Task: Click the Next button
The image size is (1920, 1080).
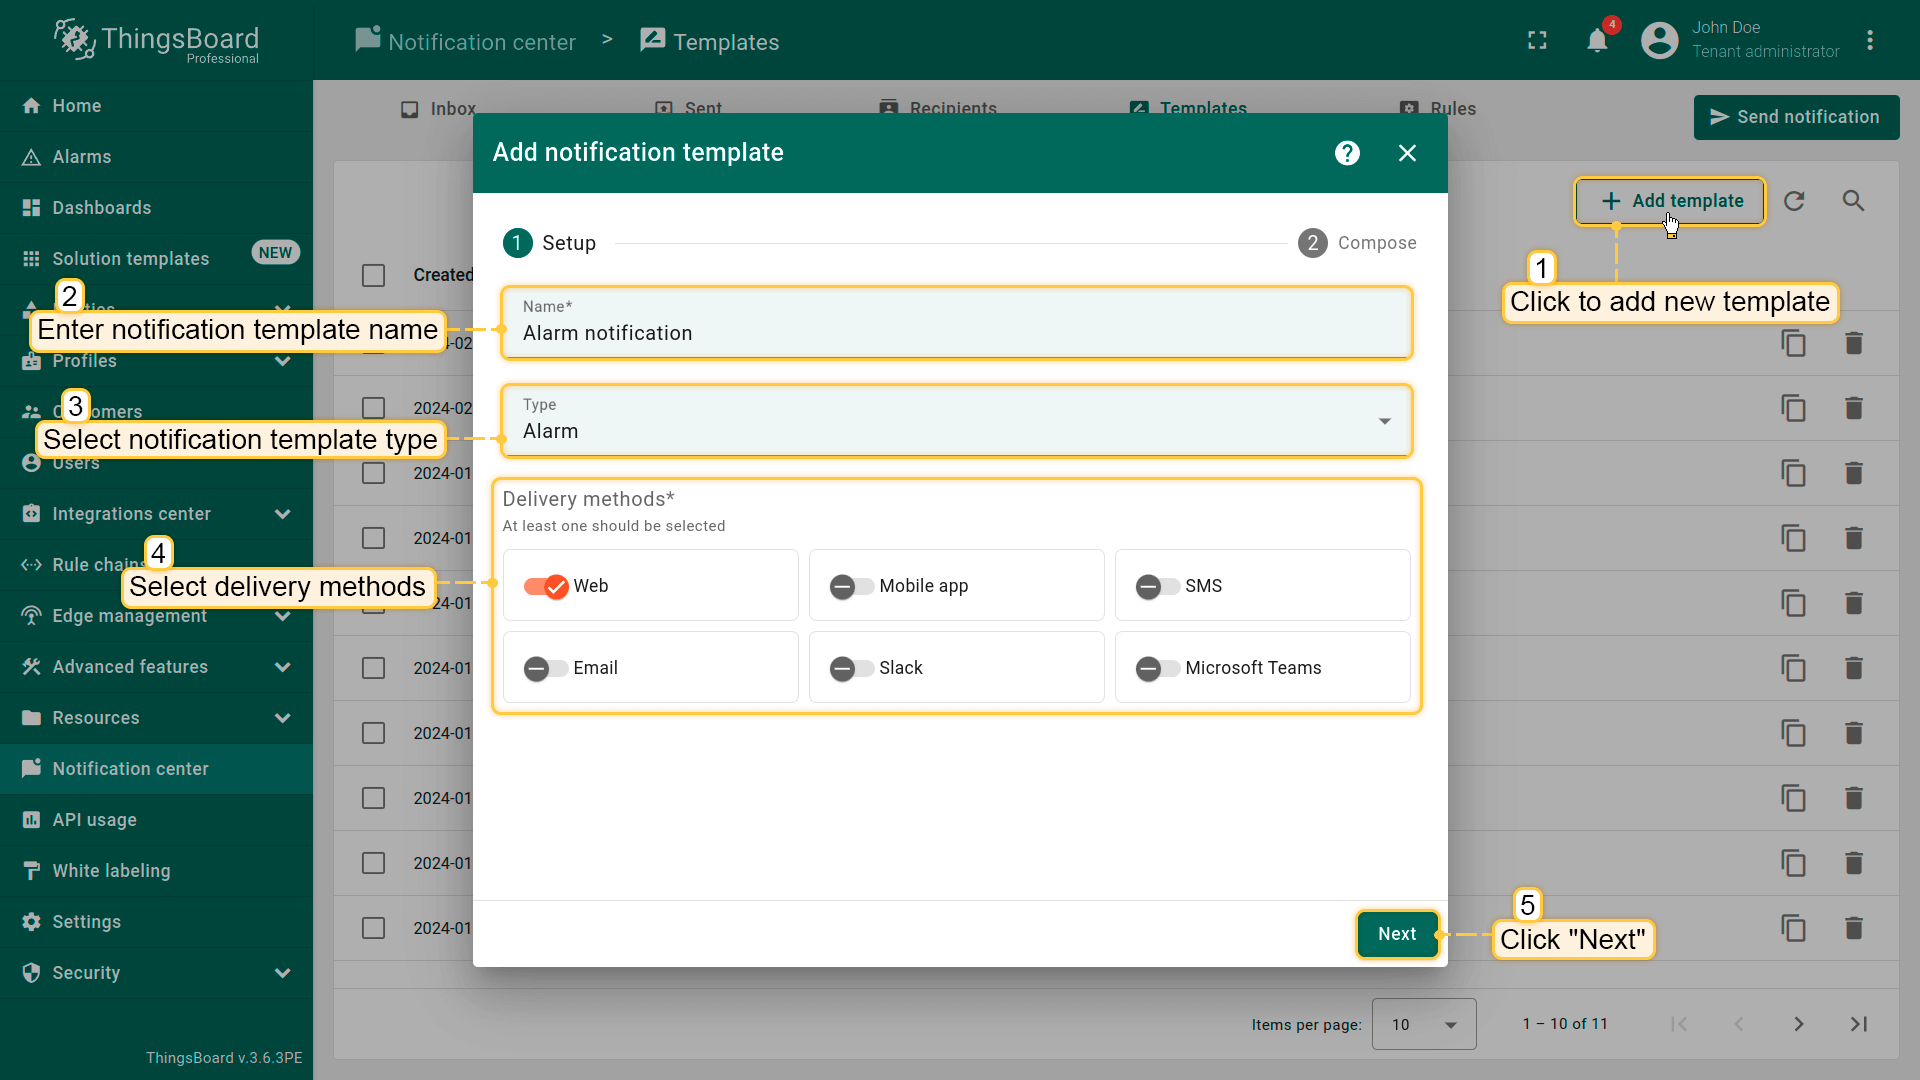Action: coord(1396,934)
